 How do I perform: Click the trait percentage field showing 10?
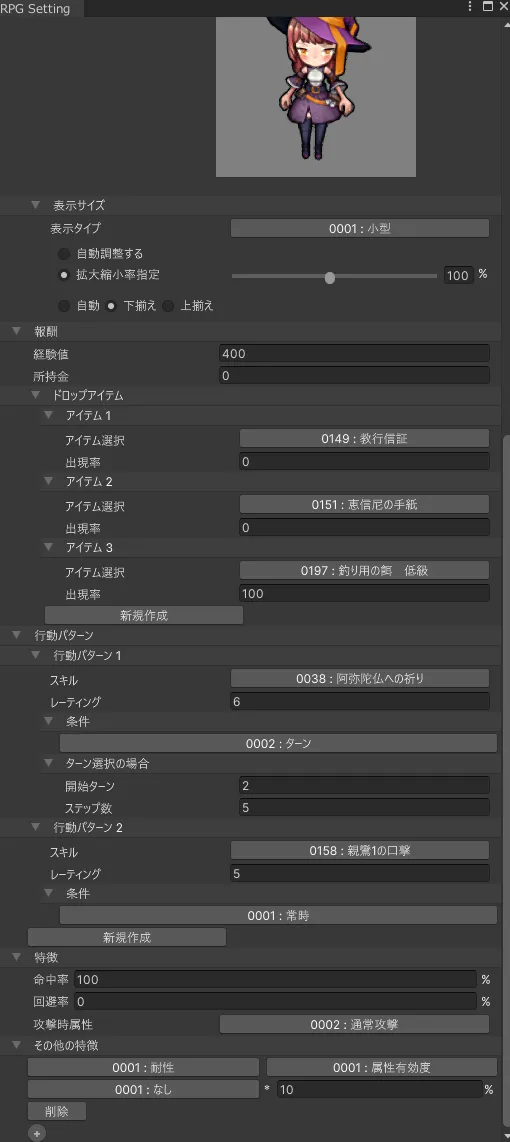coord(379,1090)
